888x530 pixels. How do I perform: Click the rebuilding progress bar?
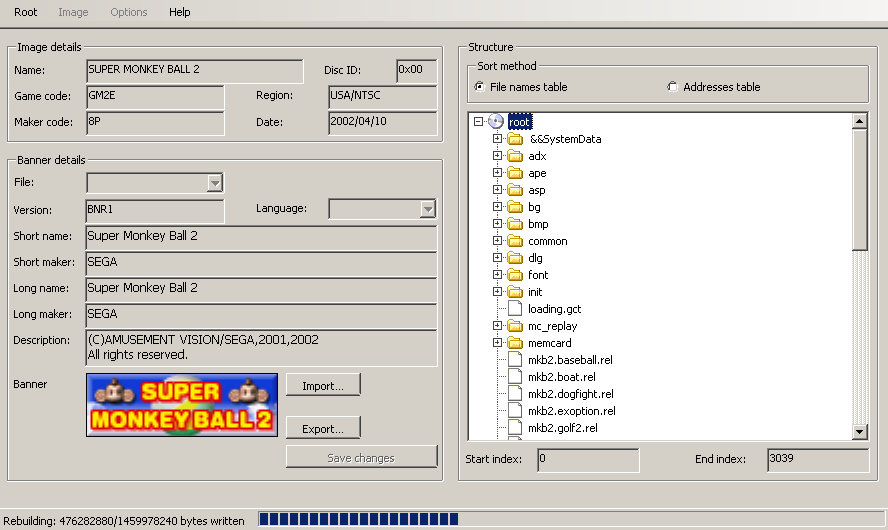pyautogui.click(x=358, y=519)
